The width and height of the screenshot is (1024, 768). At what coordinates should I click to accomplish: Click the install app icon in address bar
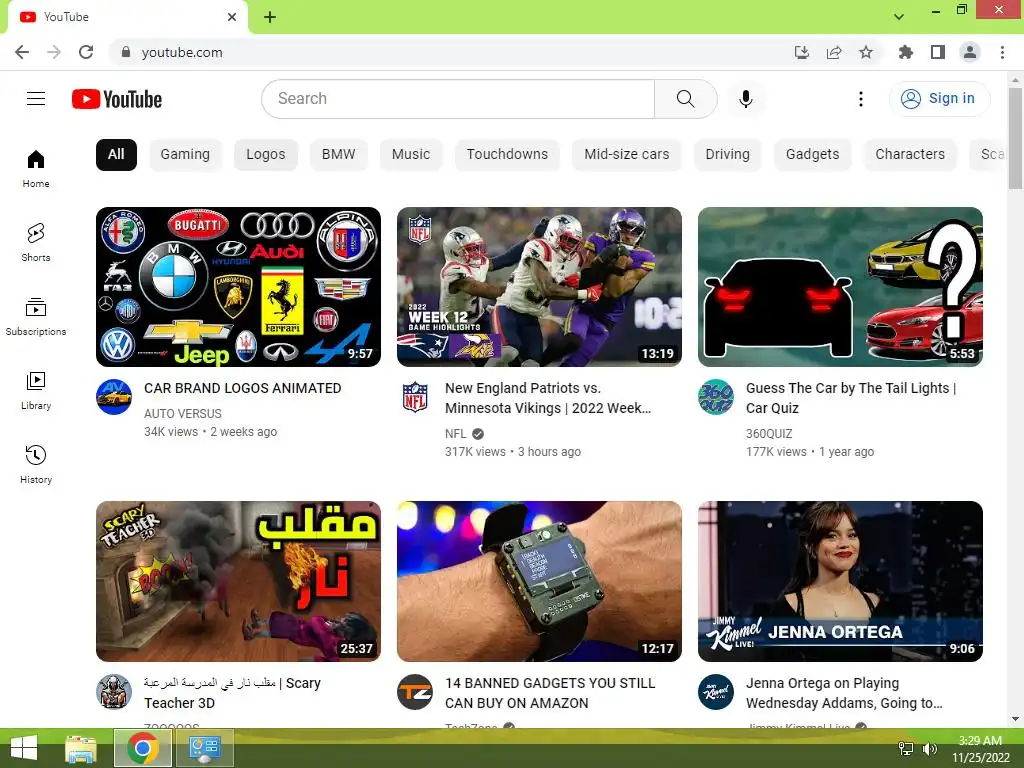click(802, 52)
